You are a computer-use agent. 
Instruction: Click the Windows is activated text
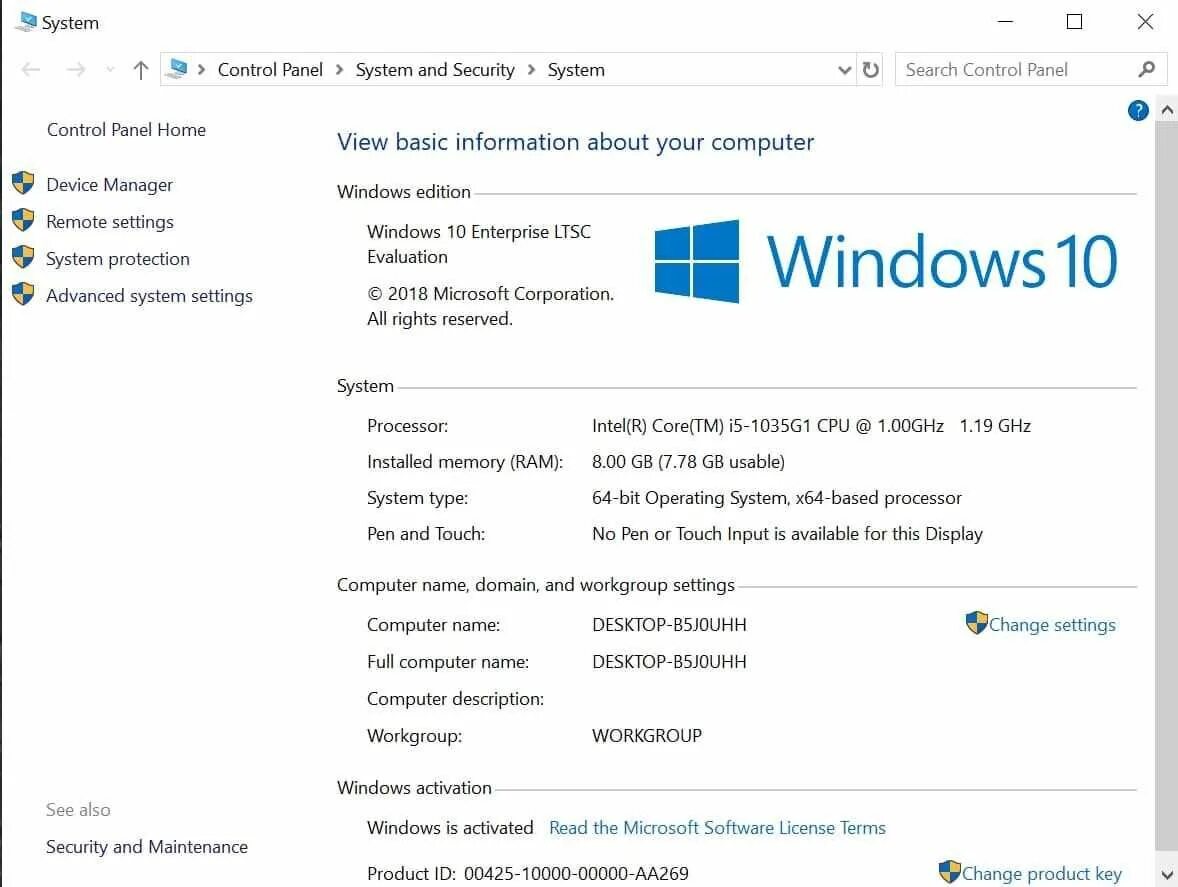pos(450,828)
